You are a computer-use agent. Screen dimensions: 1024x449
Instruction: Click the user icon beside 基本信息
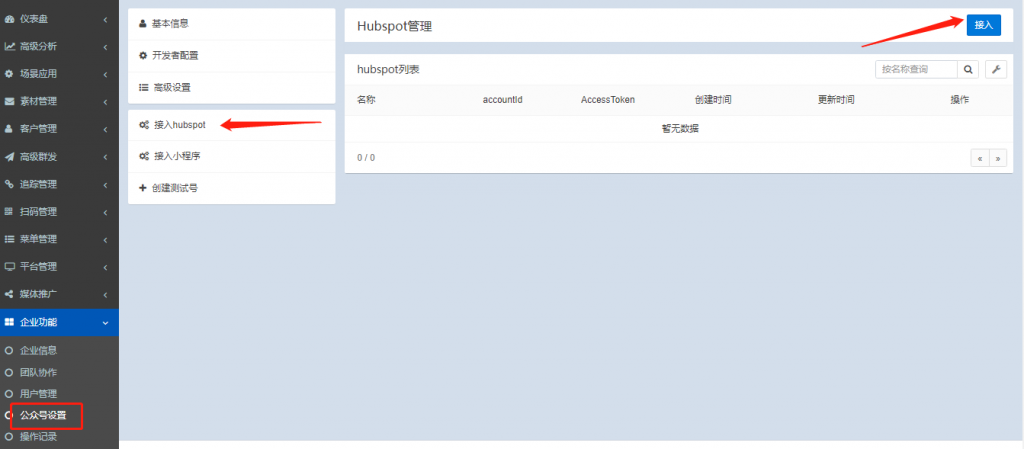point(143,23)
